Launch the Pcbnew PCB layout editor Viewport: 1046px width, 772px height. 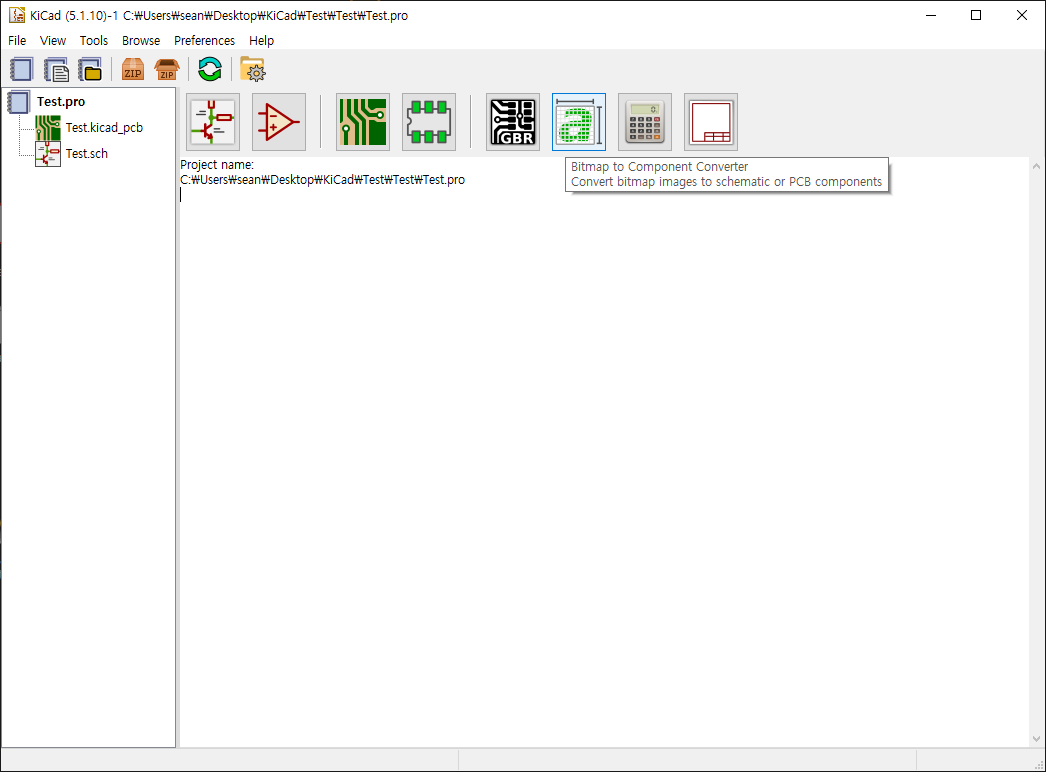coord(363,122)
